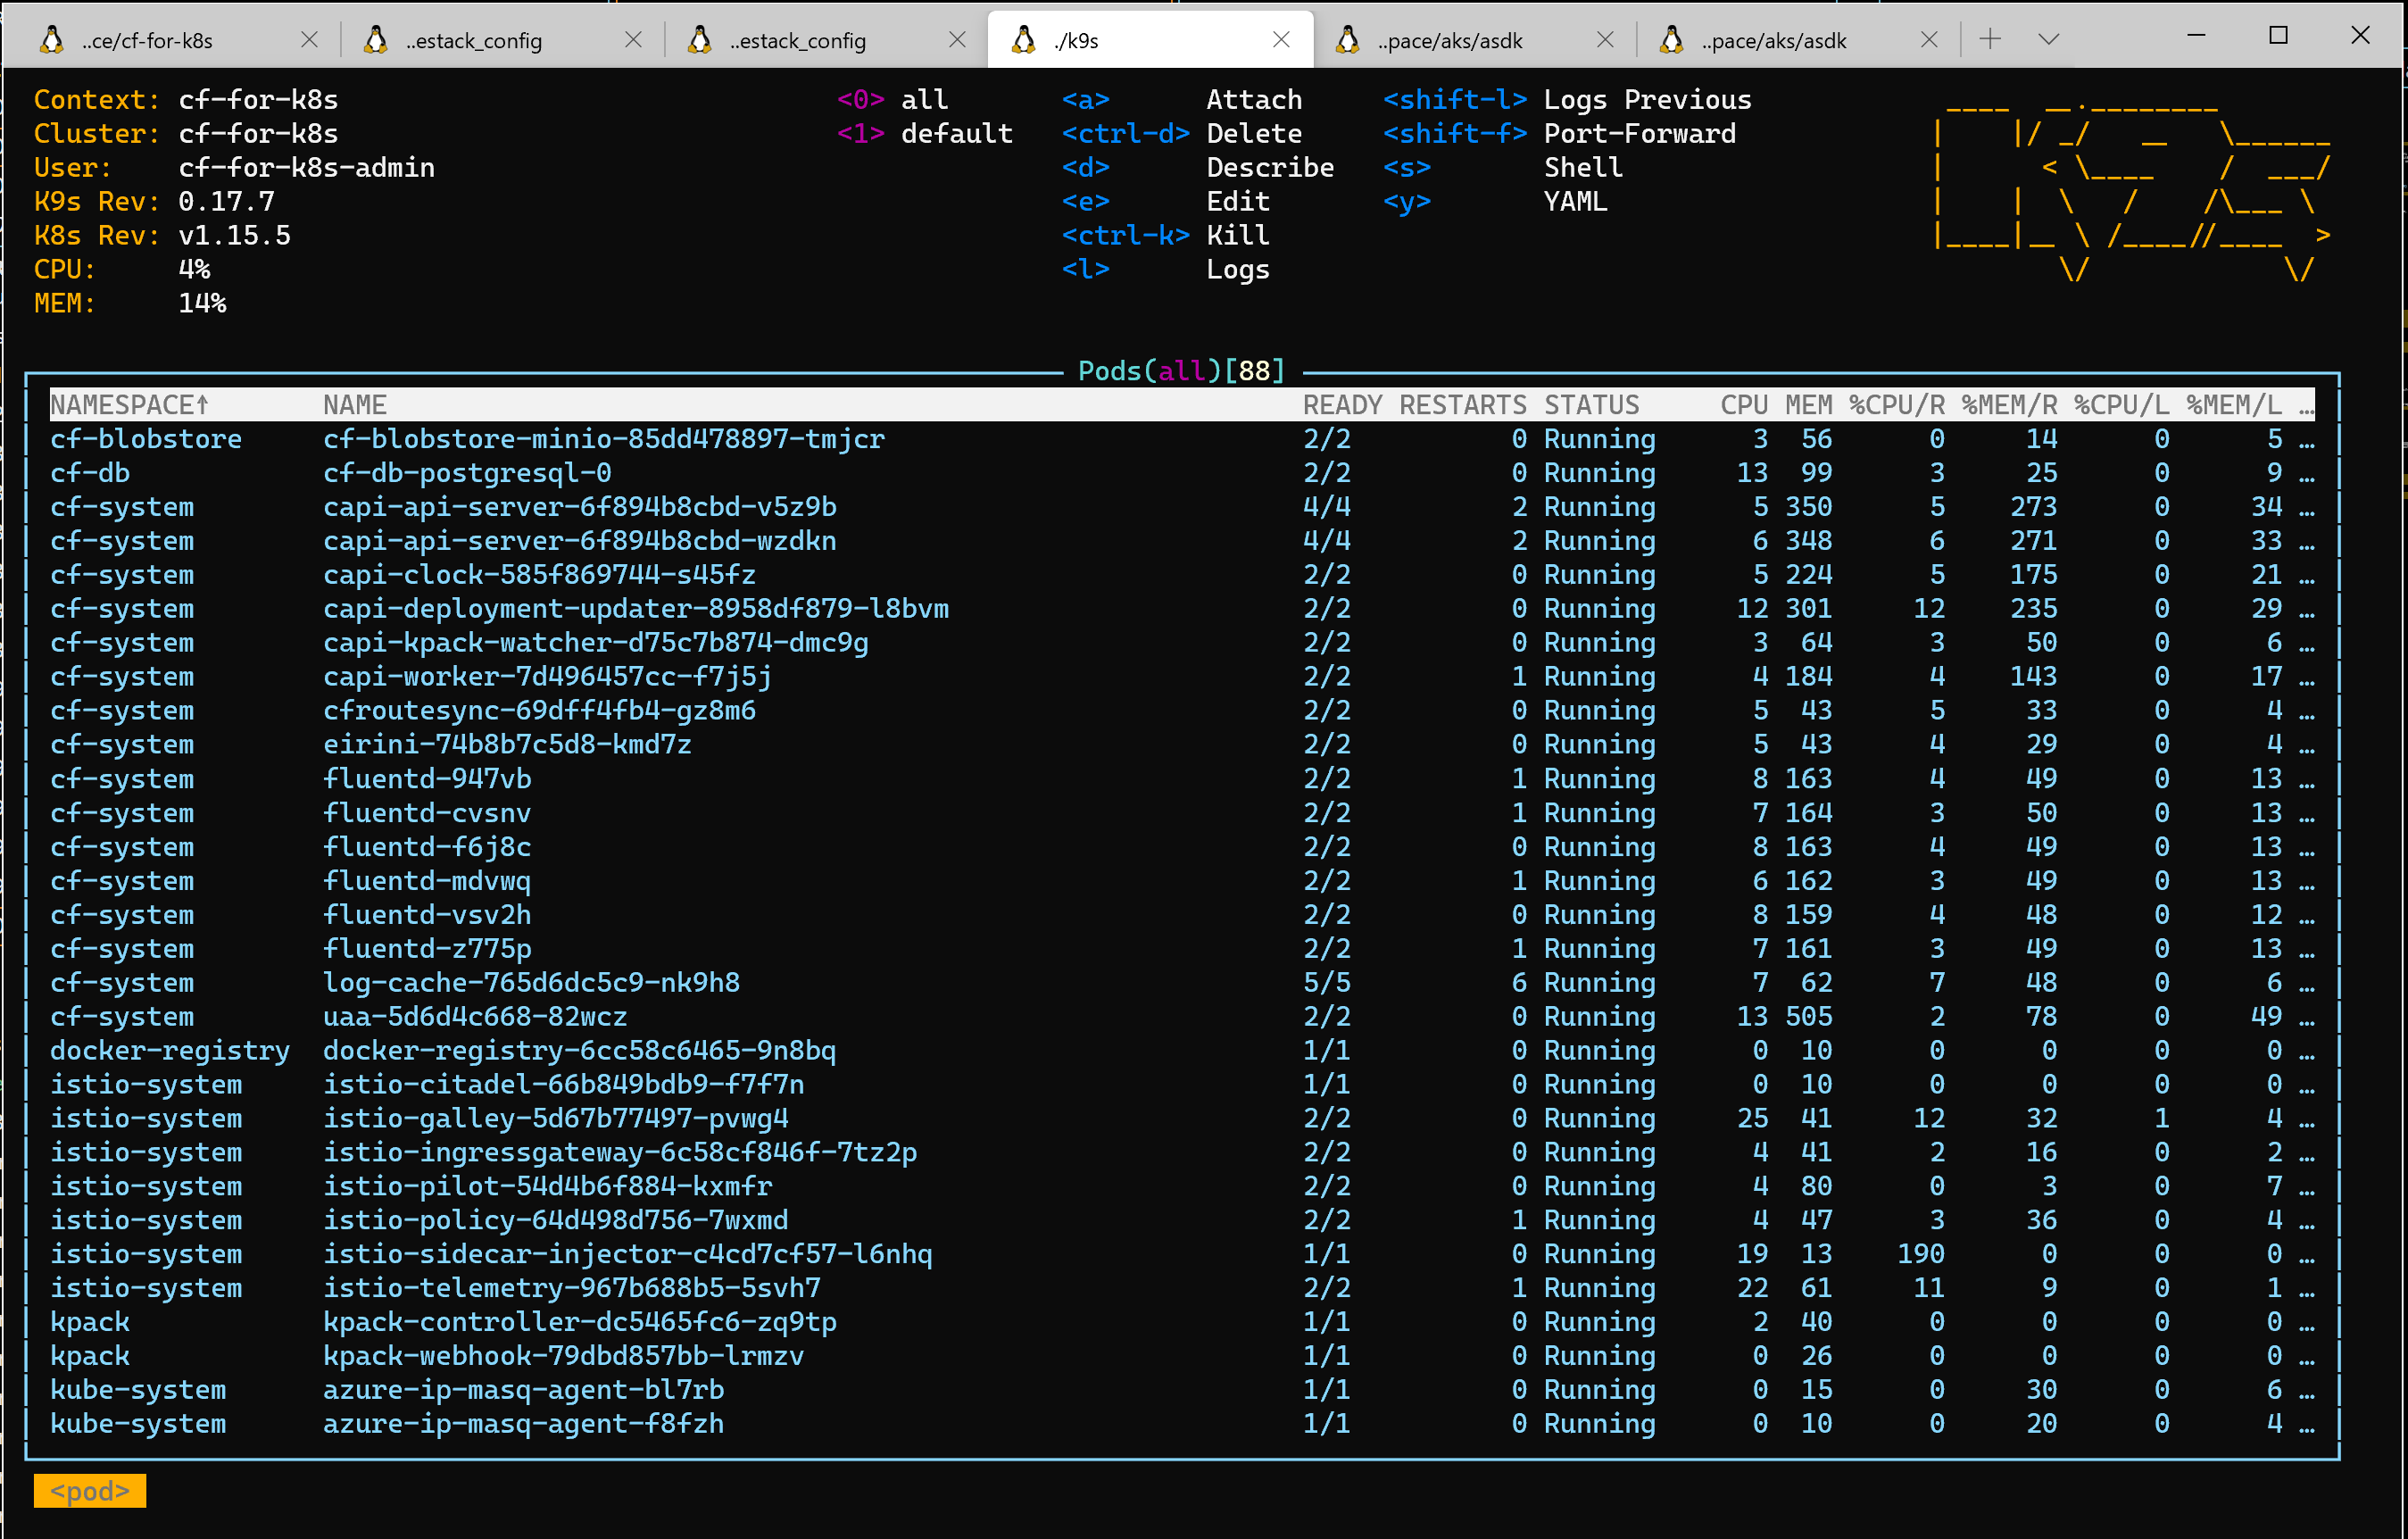Image resolution: width=2408 pixels, height=1539 pixels.
Task: Select pod eirini-74b8b7c5d8-kmd7z
Action: point(1182,745)
